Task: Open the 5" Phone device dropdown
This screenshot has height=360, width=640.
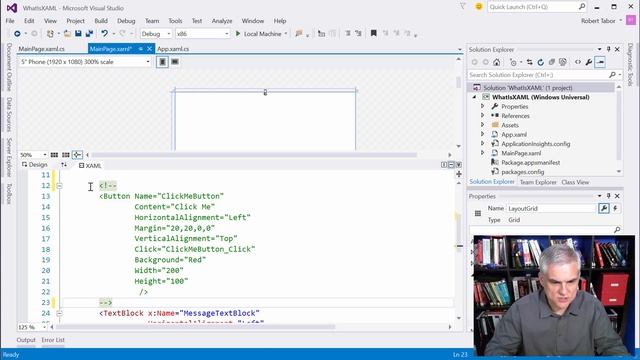Action: [86, 62]
